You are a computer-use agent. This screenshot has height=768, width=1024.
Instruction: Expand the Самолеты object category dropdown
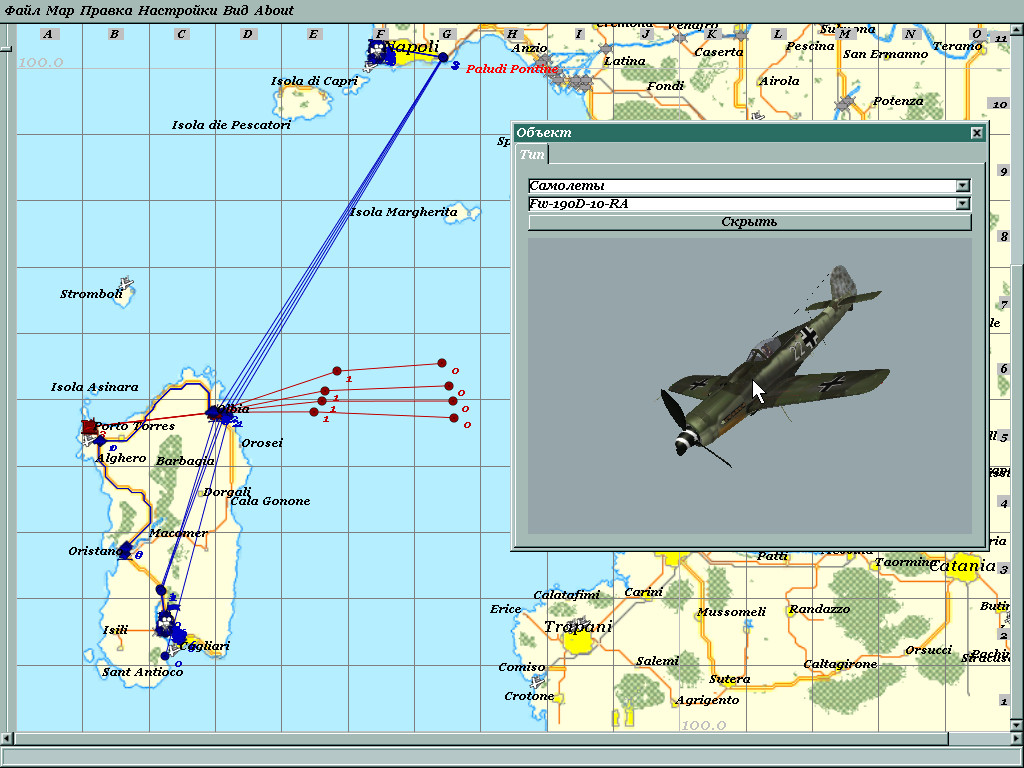pyautogui.click(x=962, y=186)
